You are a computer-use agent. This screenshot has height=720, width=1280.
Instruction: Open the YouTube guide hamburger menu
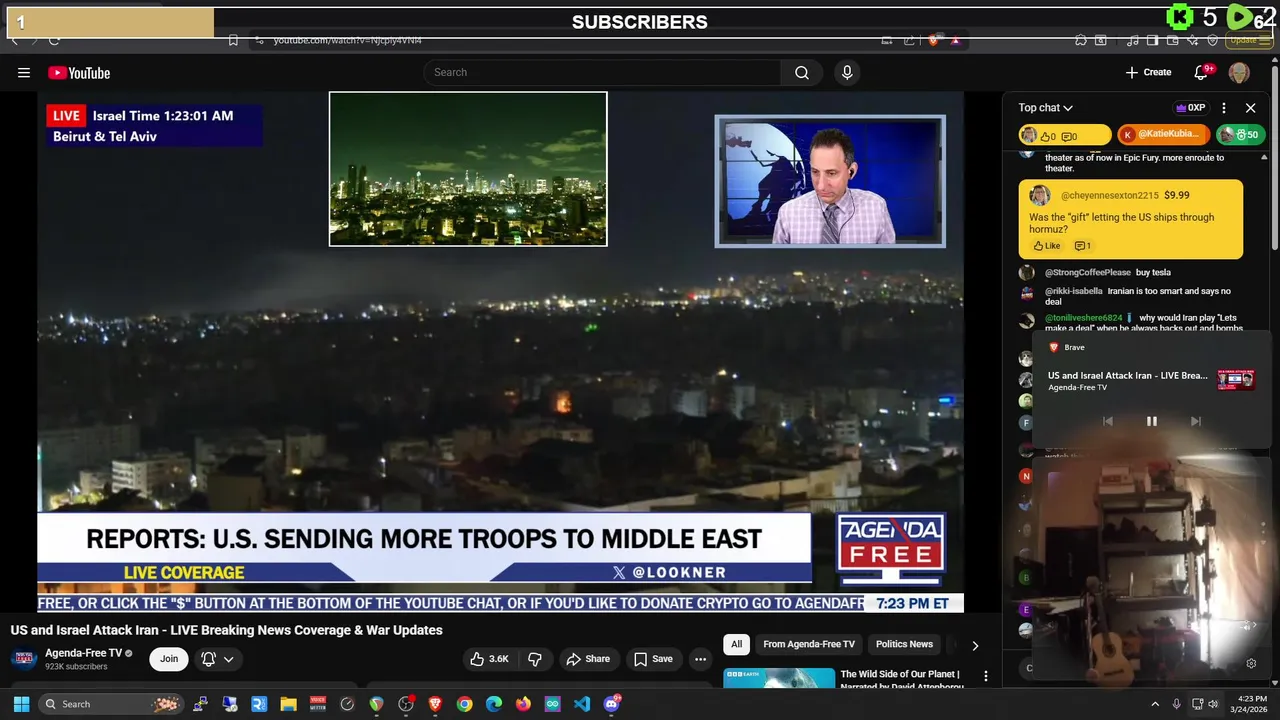coord(24,72)
